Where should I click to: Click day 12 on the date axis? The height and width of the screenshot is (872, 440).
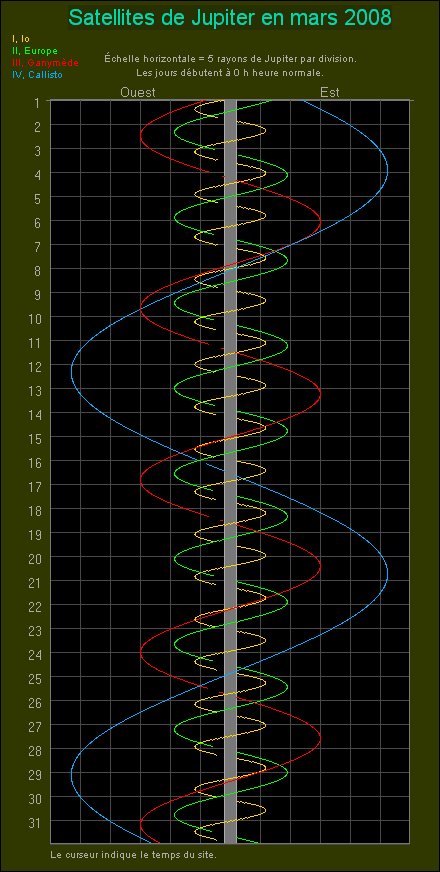click(x=34, y=366)
